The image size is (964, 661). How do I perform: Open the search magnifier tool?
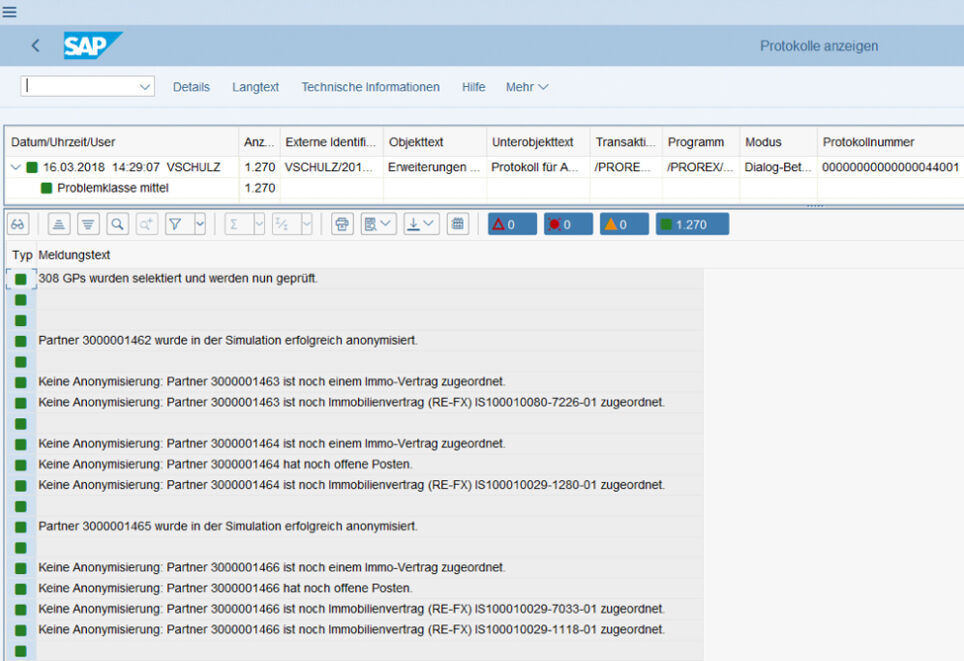click(x=118, y=224)
